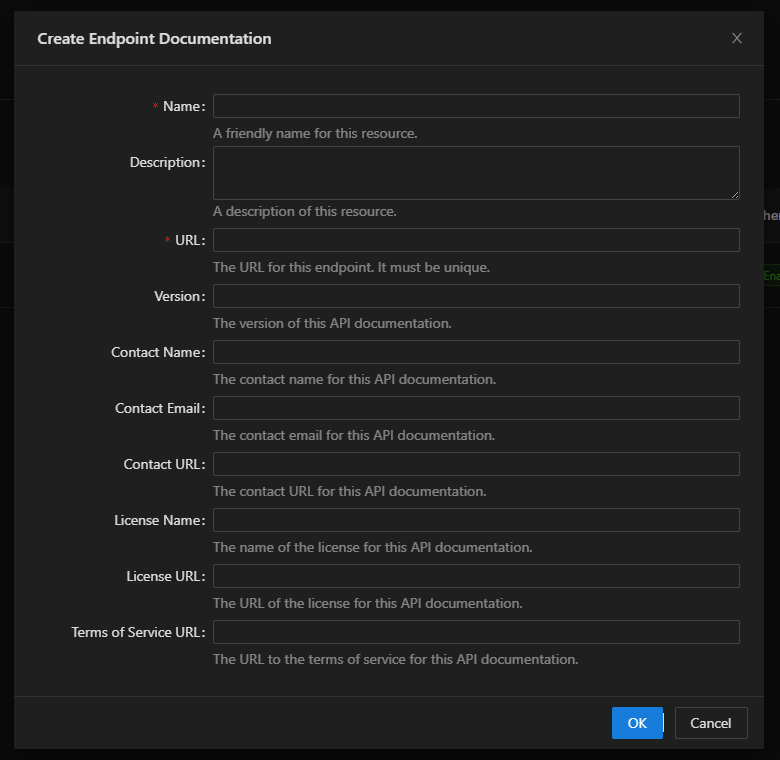The width and height of the screenshot is (780, 760).
Task: Select the Version input field
Action: (x=476, y=296)
